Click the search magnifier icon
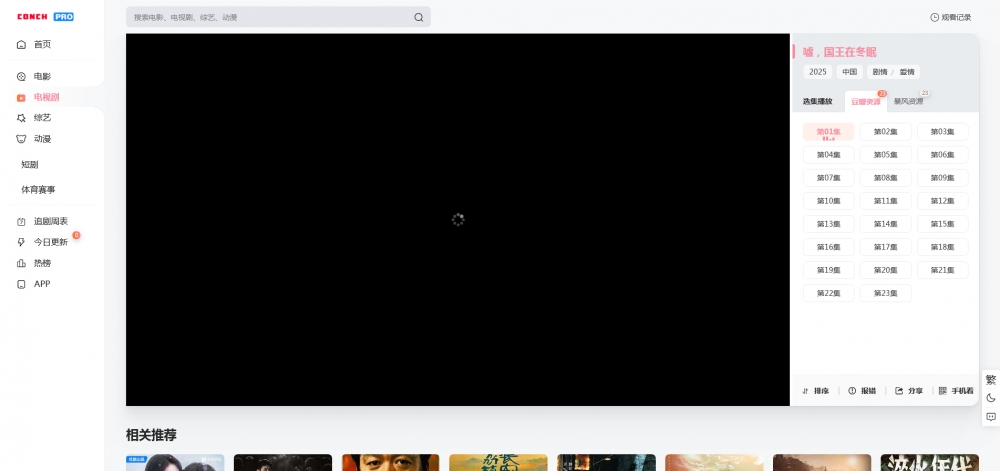Viewport: 1000px width, 471px height. pos(418,17)
